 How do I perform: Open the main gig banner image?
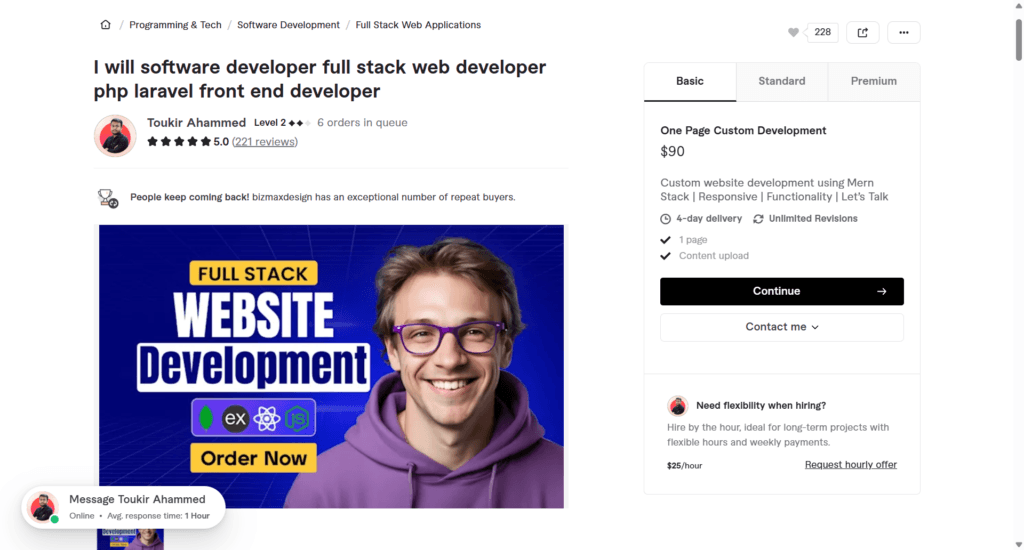331,366
